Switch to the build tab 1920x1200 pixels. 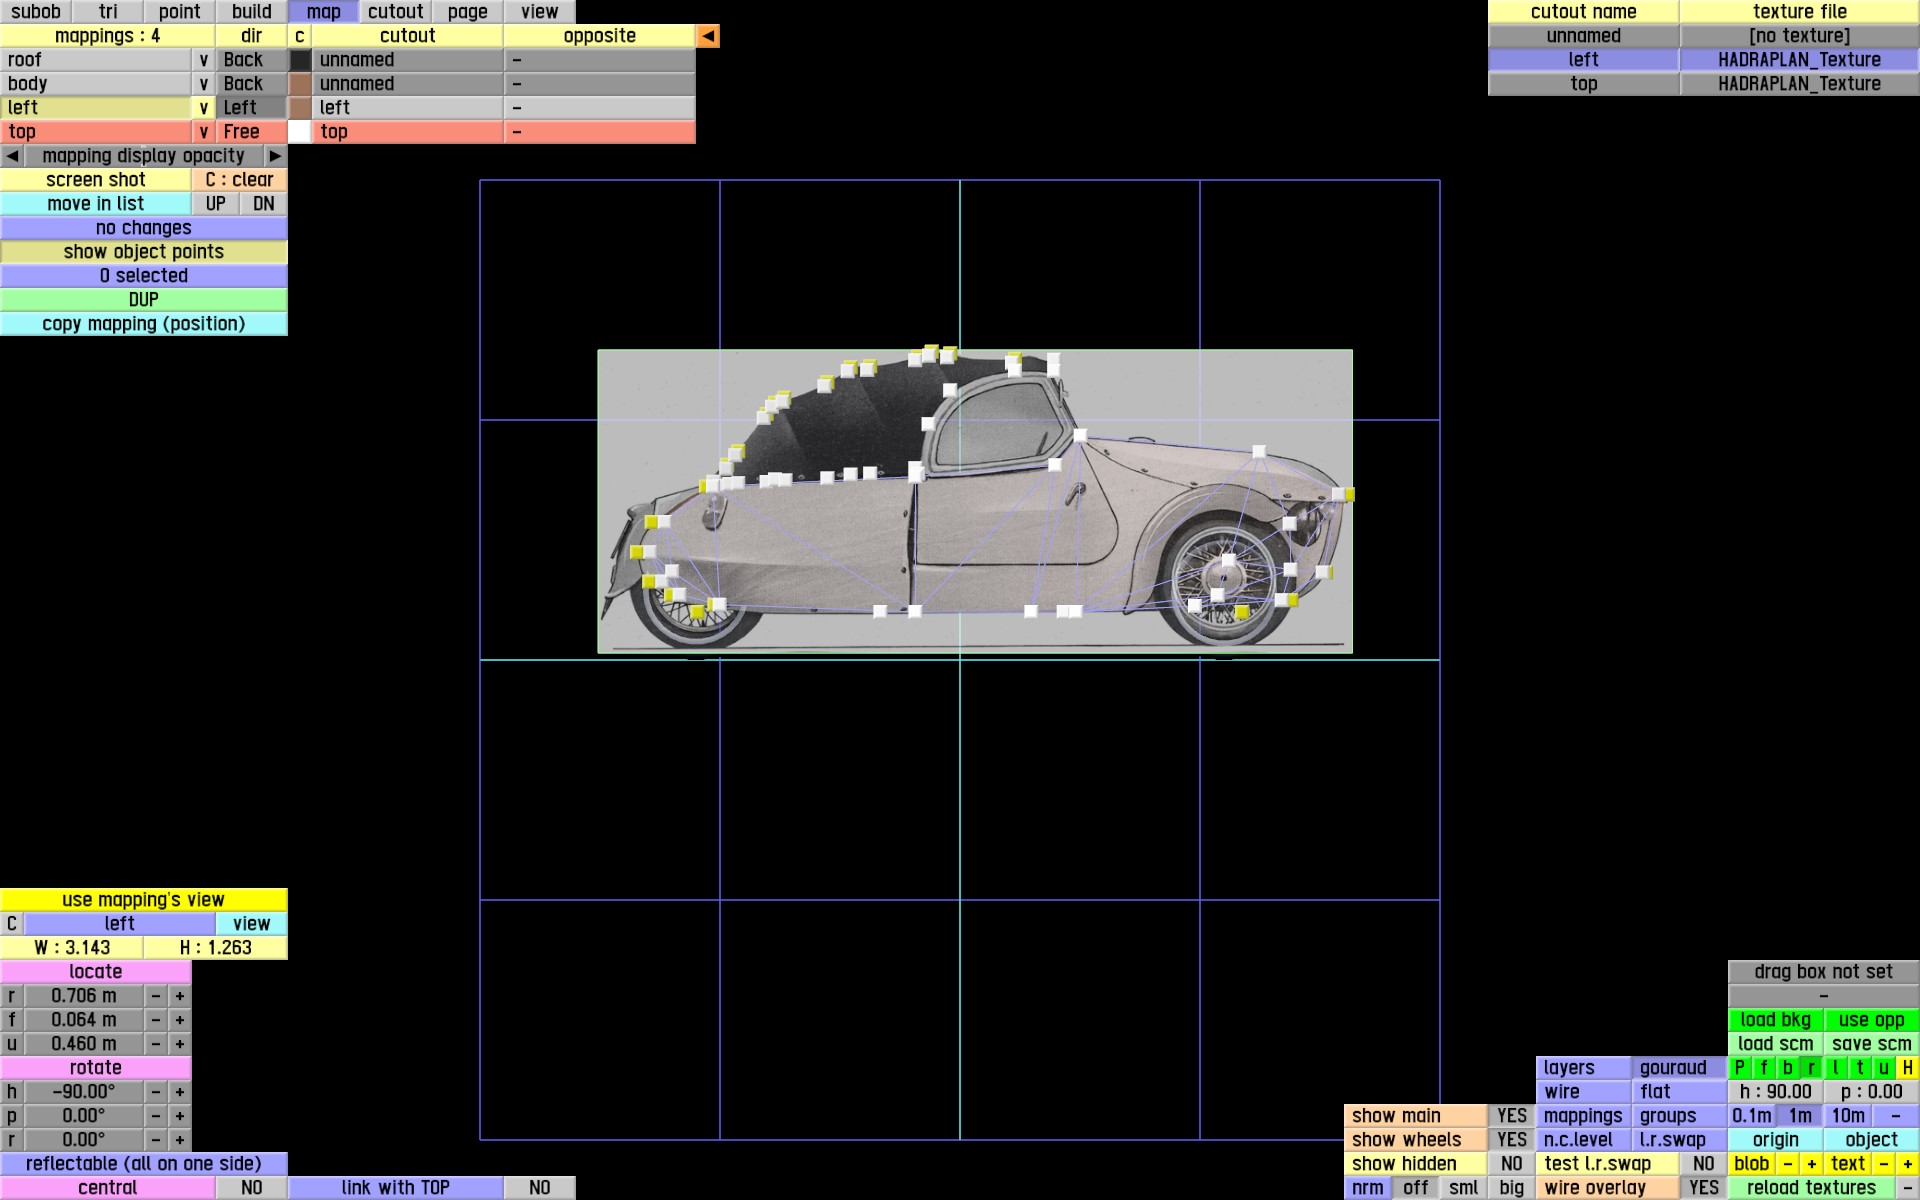[251, 12]
